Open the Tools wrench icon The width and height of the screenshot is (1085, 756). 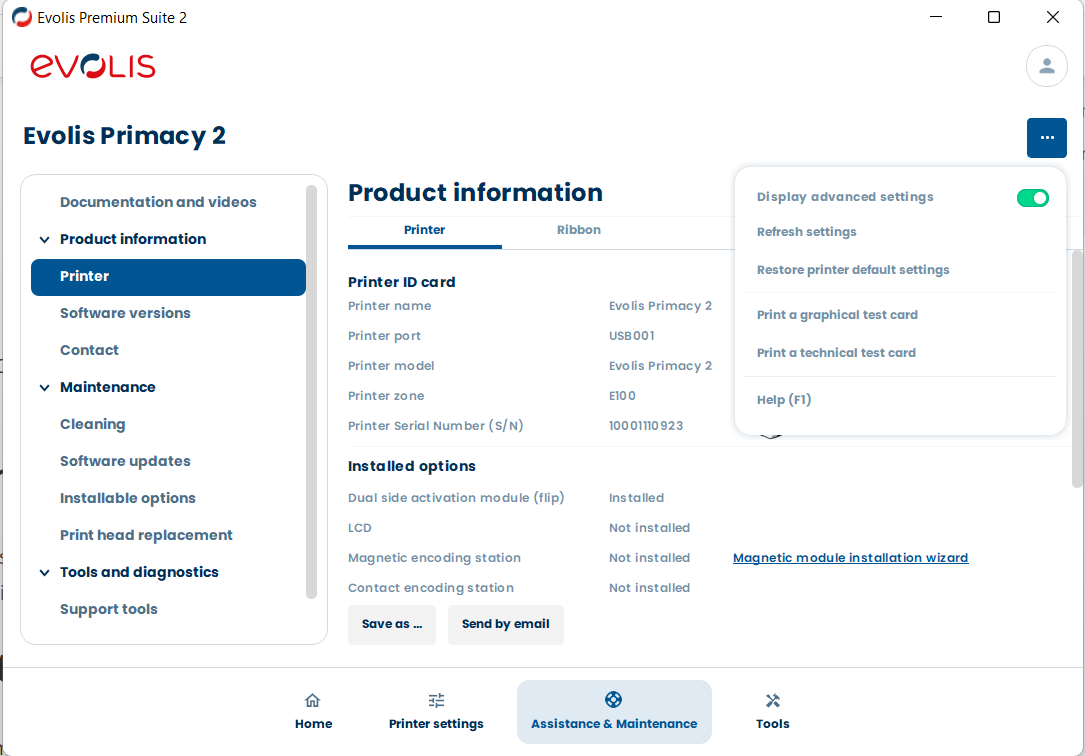pyautogui.click(x=772, y=701)
